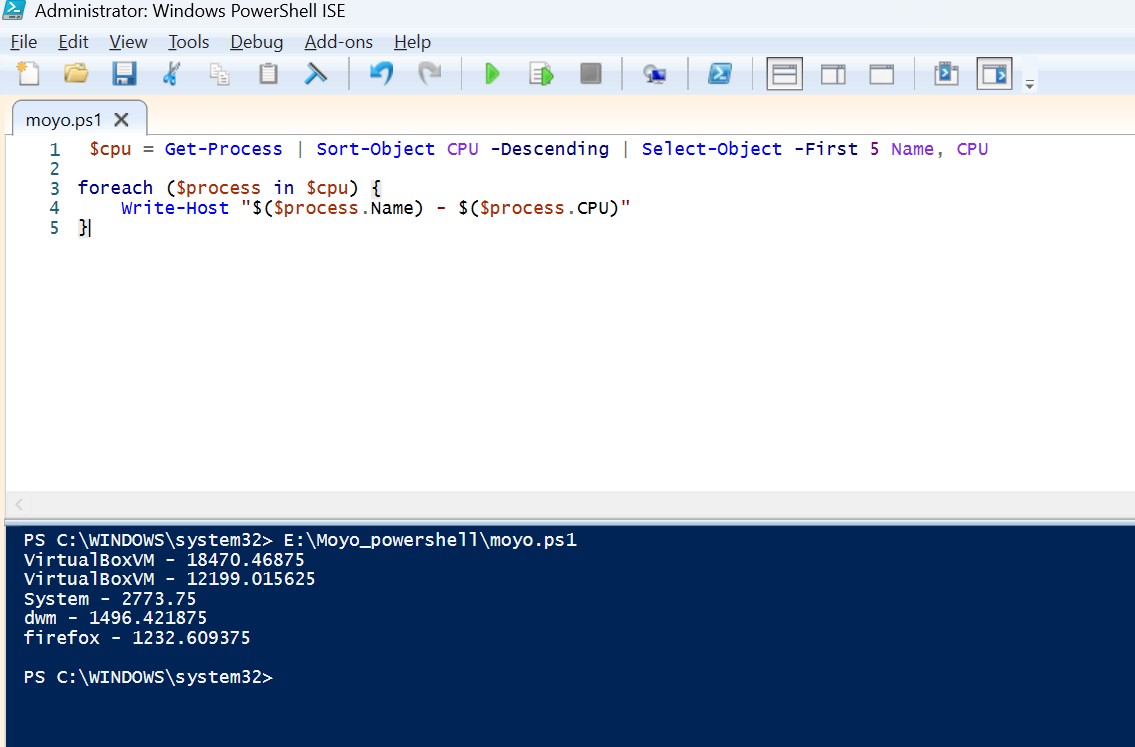Cut selection with the scissors icon
Image resolution: width=1135 pixels, height=747 pixels.
172,74
